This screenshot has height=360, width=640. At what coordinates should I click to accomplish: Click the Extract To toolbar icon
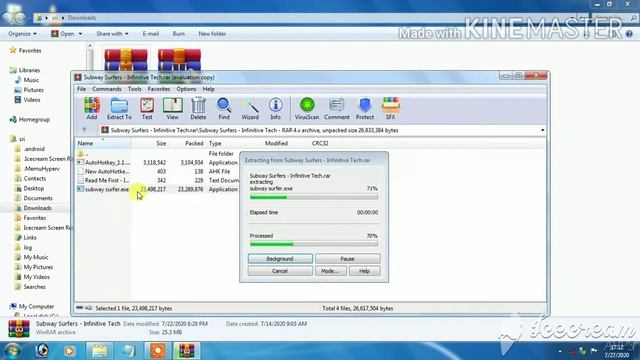[119, 109]
